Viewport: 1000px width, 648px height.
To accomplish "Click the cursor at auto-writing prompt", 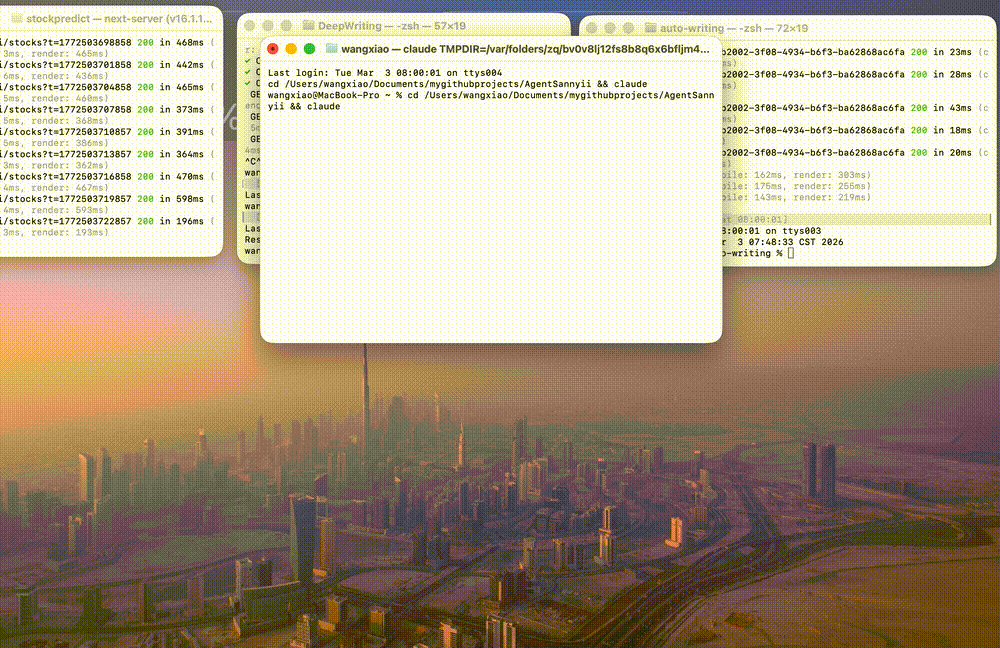I will pyautogui.click(x=790, y=253).
